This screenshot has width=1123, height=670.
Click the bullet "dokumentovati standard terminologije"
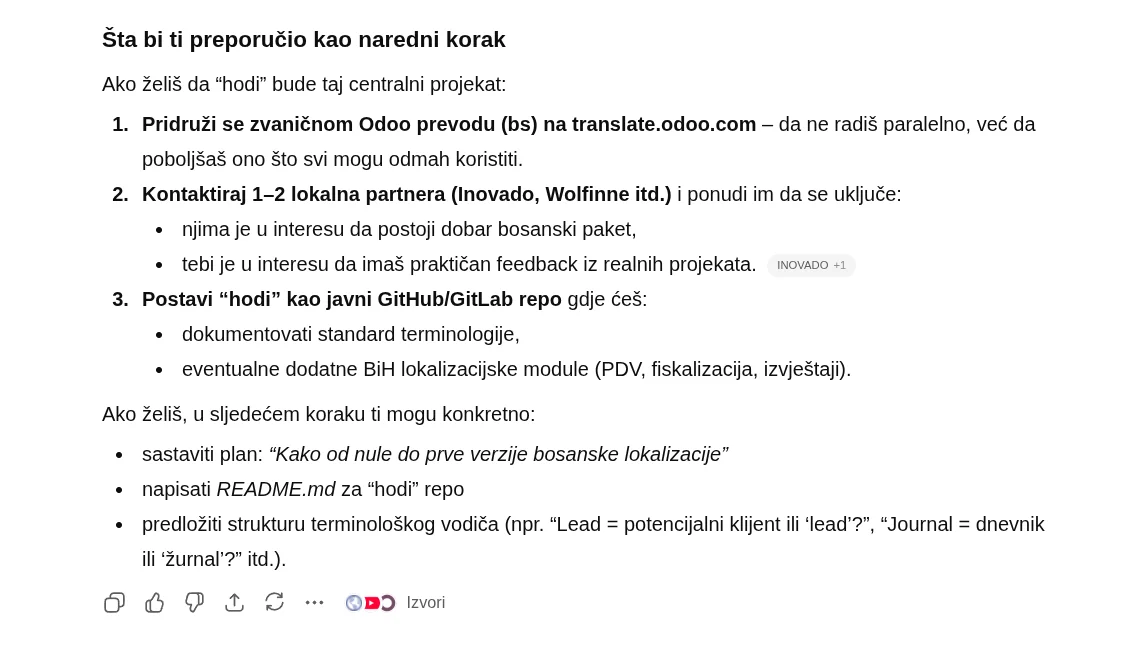[351, 334]
